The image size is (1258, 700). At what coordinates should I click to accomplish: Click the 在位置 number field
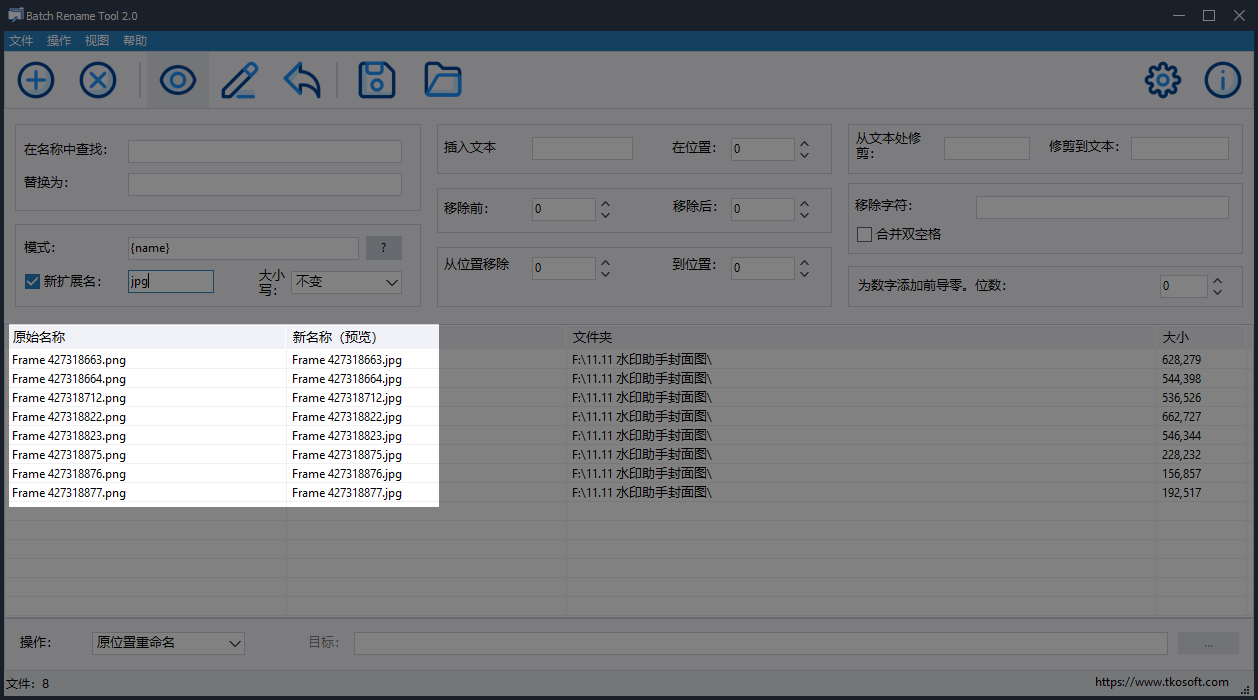763,149
